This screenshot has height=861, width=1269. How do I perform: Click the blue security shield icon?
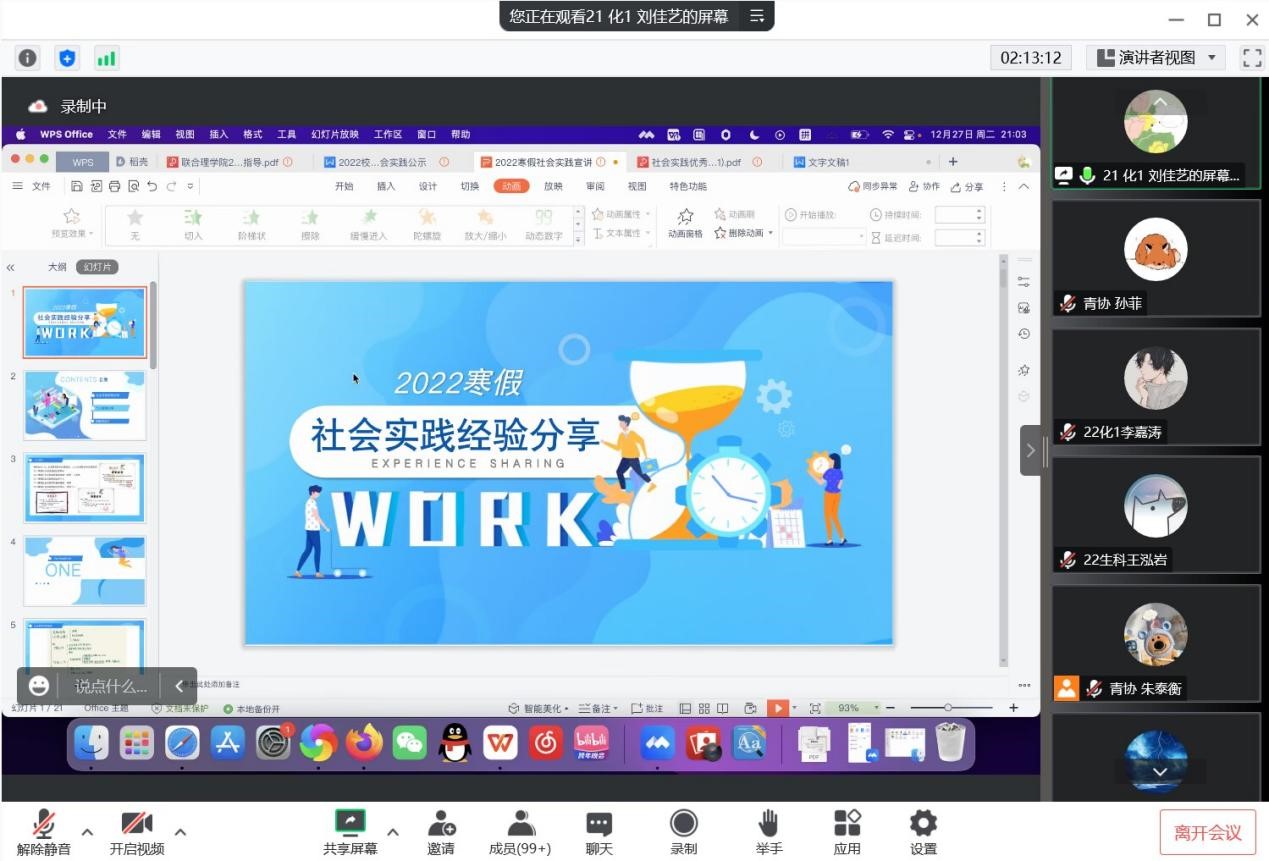pos(67,58)
